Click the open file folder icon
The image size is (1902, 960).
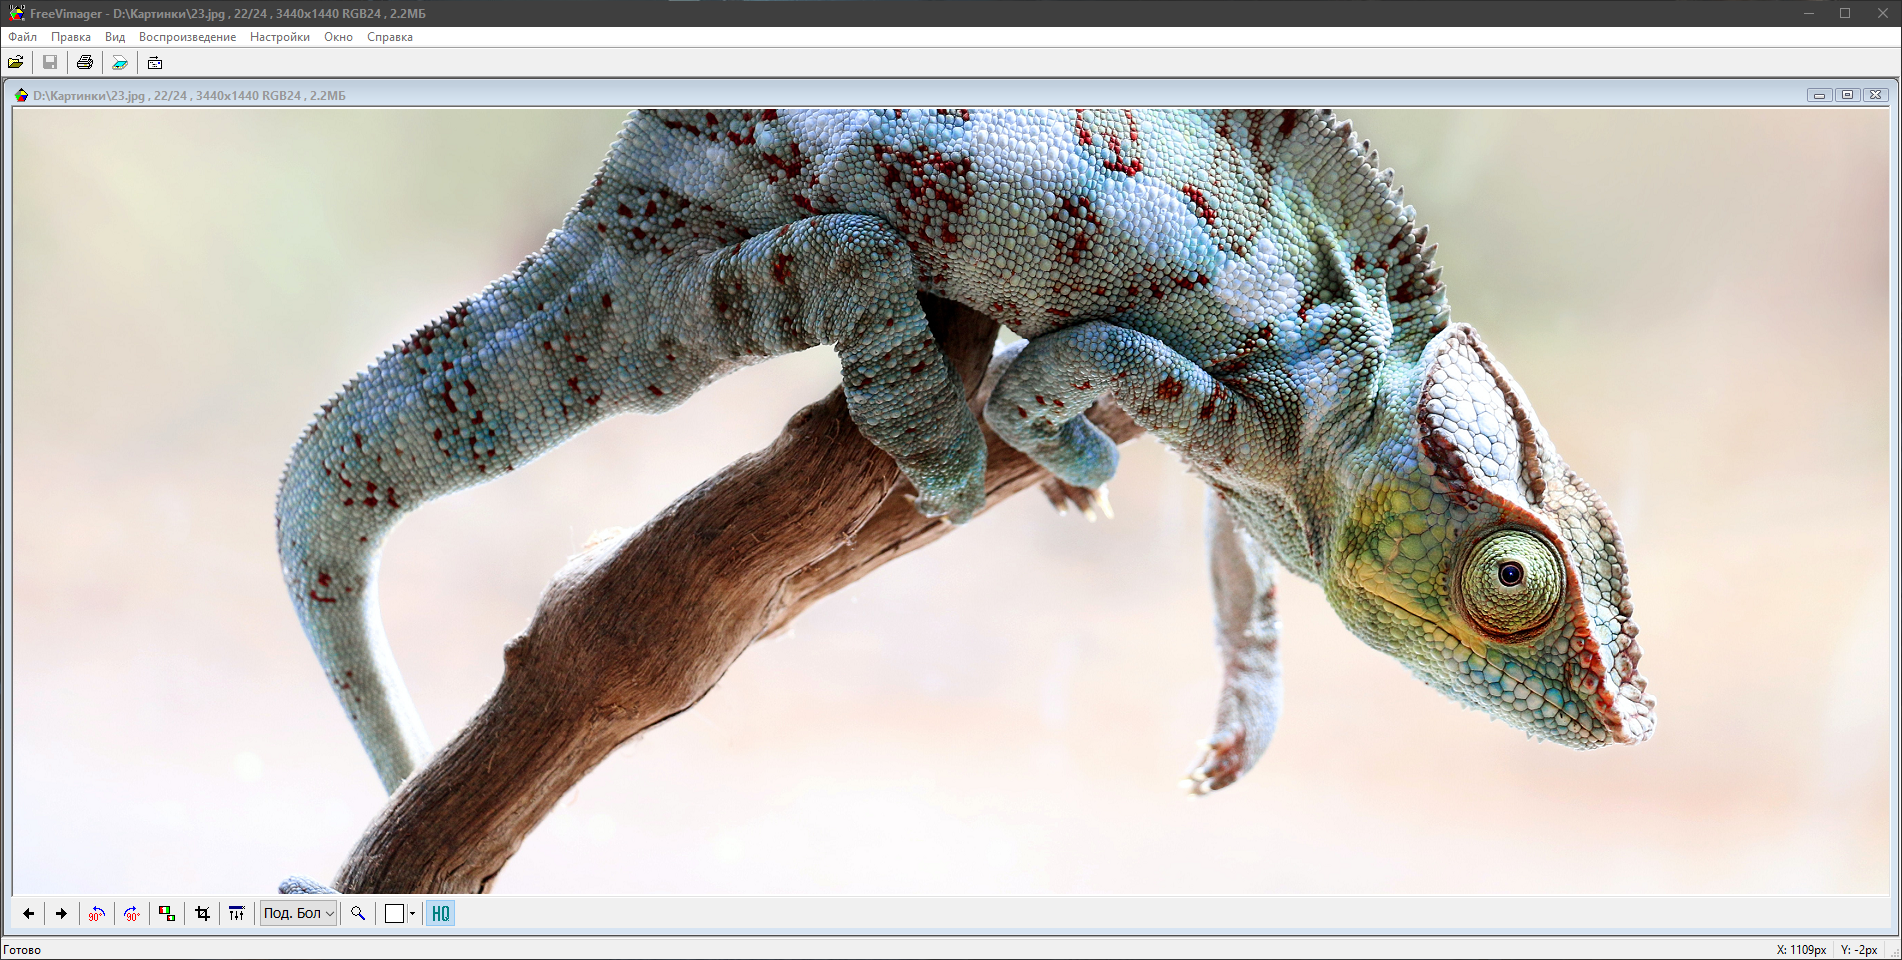pos(16,62)
